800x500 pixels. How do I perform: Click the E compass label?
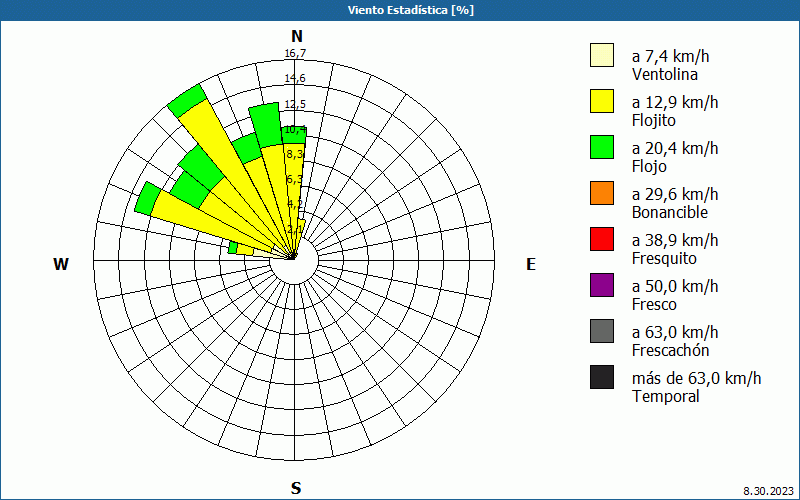(531, 264)
